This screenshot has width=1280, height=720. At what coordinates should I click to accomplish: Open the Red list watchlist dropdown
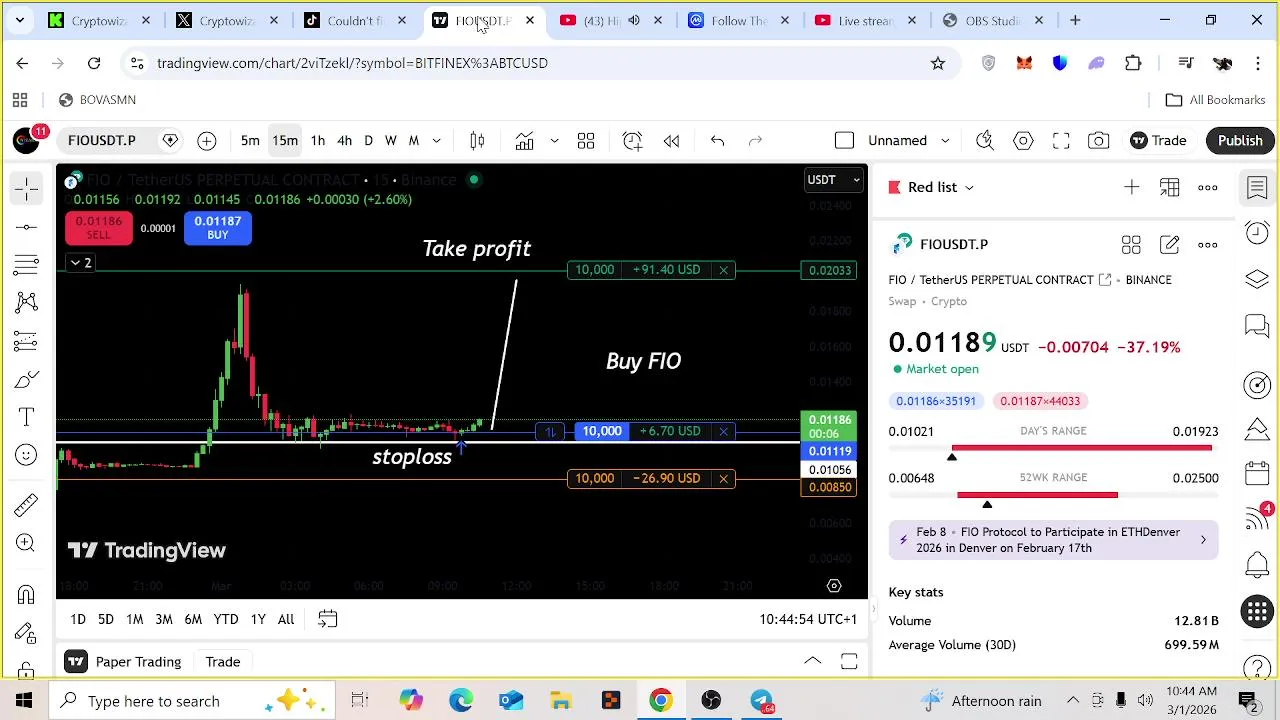click(931, 187)
